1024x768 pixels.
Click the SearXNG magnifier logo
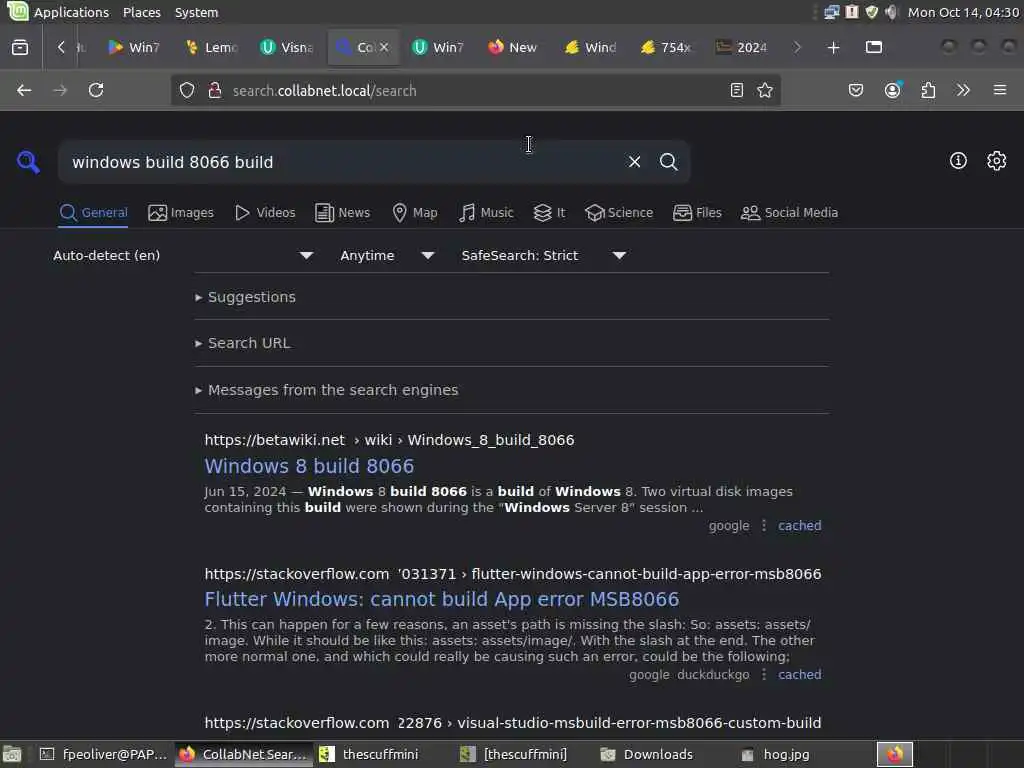point(28,161)
